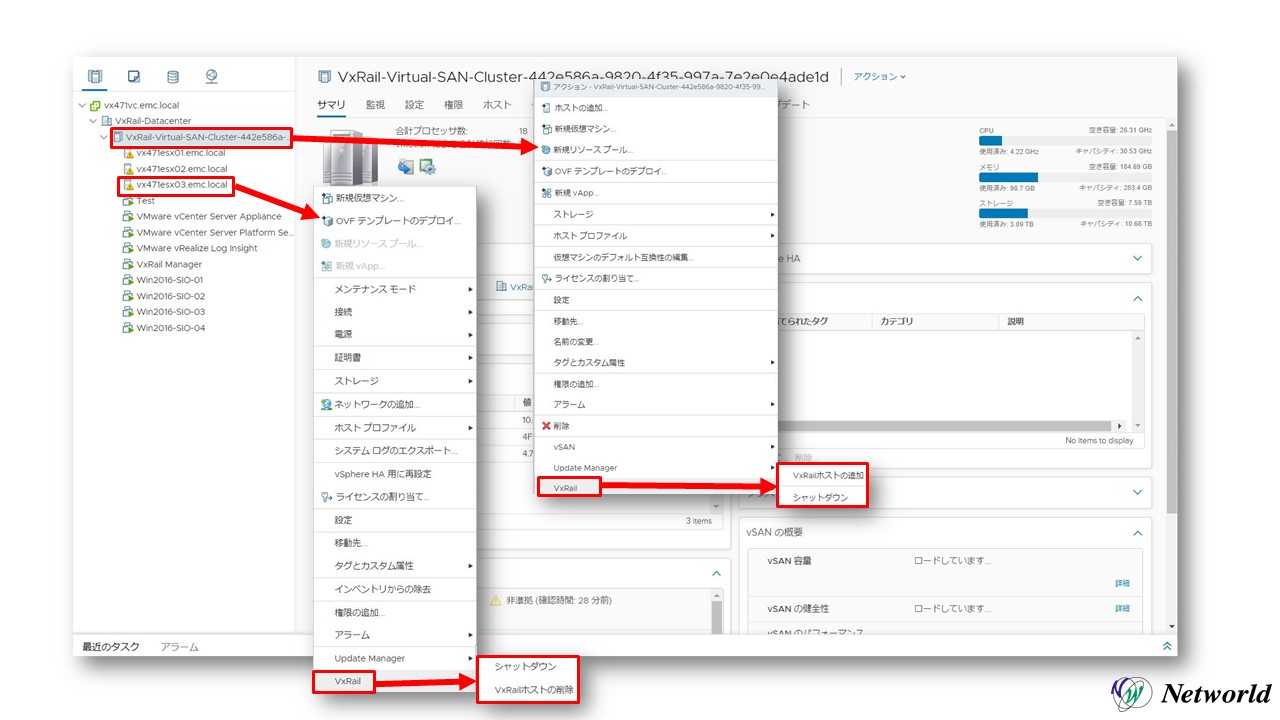Collapse the vx471vc.emc.local tree node

(82, 105)
